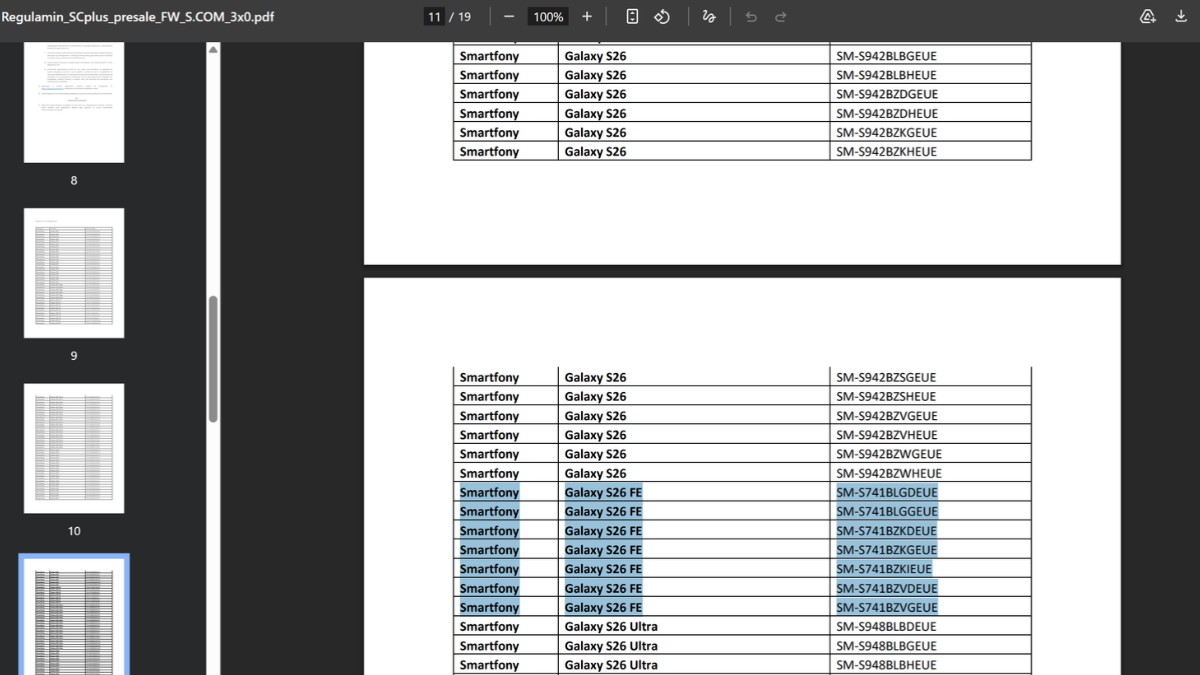The image size is (1200, 675).
Task: Save the PDF to Google Drive
Action: 1148,17
